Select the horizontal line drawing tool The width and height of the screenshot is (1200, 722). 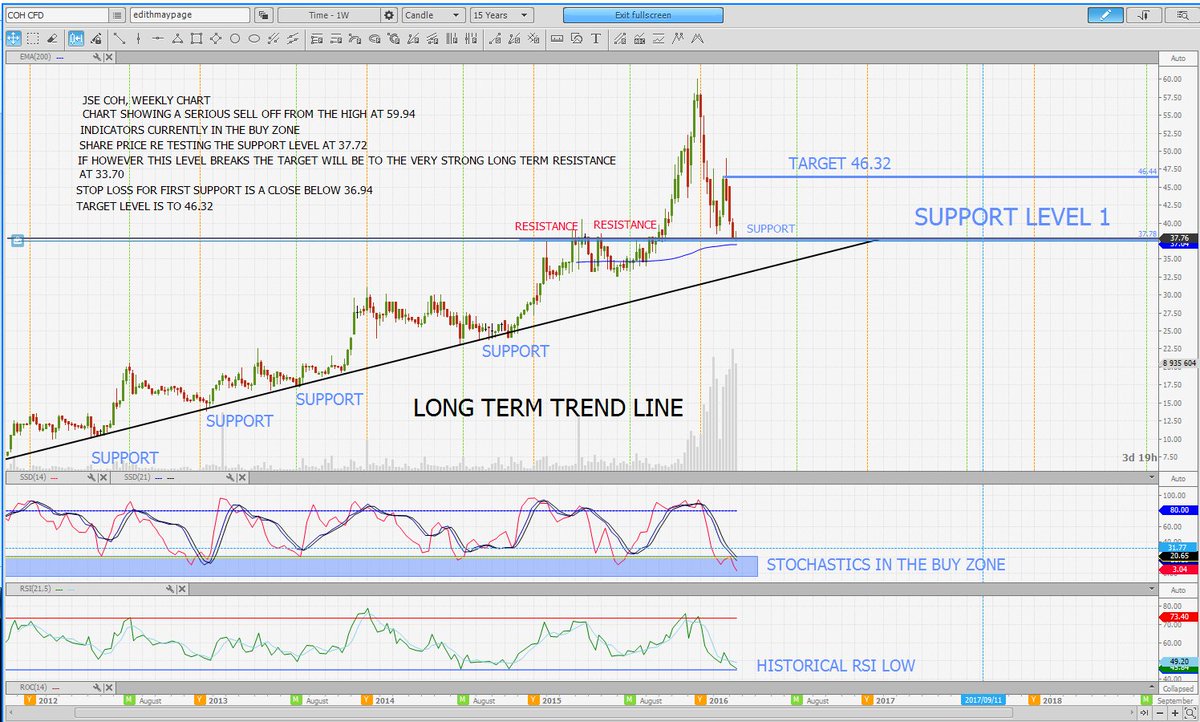(157, 38)
